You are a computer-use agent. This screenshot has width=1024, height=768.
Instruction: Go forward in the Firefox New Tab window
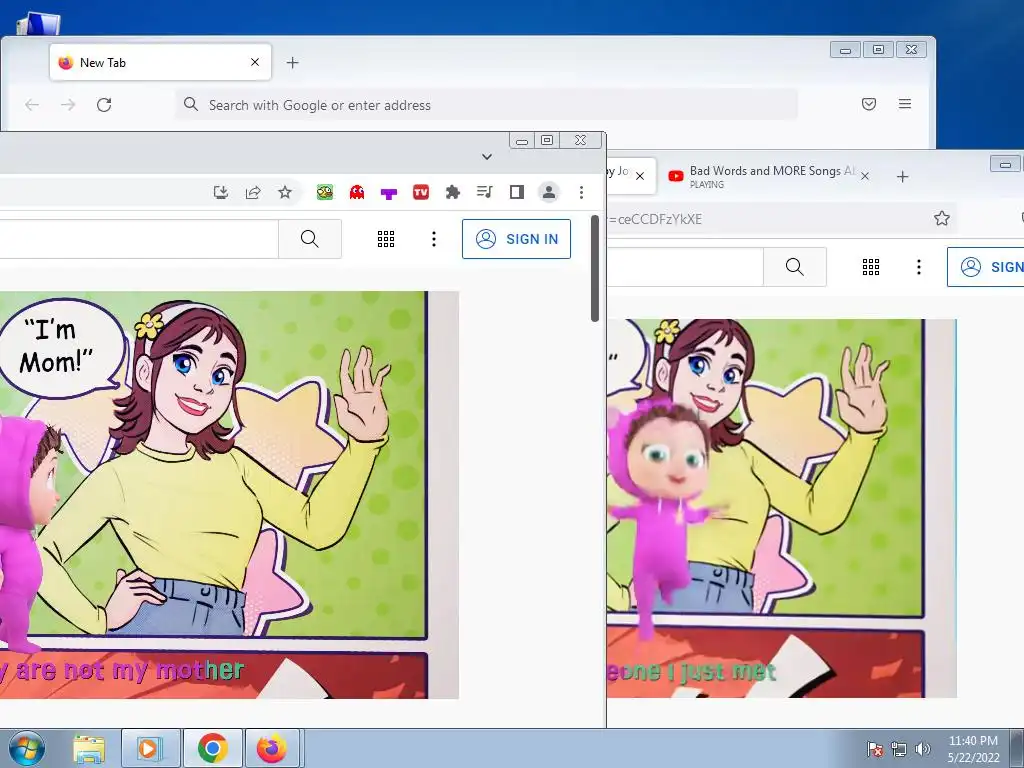[x=68, y=104]
